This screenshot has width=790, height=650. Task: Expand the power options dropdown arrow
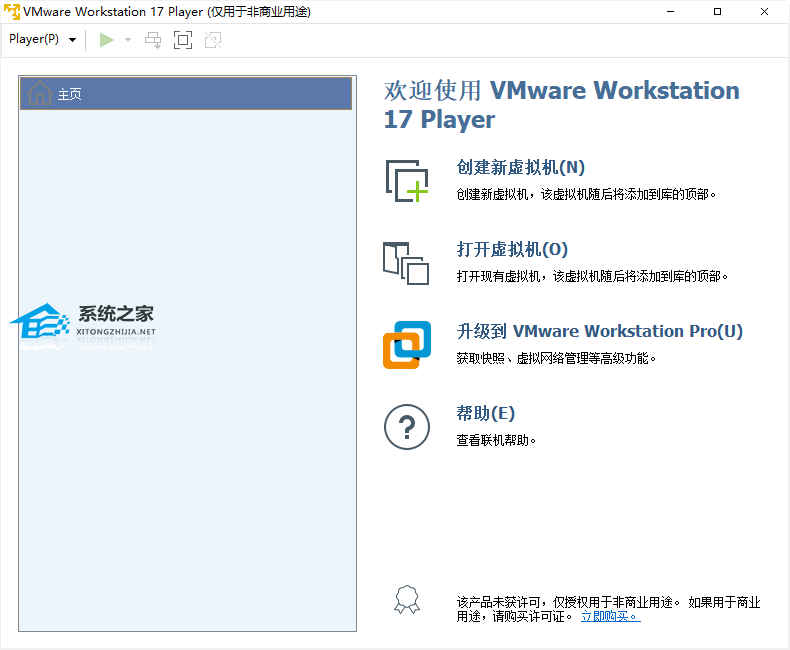pos(128,40)
